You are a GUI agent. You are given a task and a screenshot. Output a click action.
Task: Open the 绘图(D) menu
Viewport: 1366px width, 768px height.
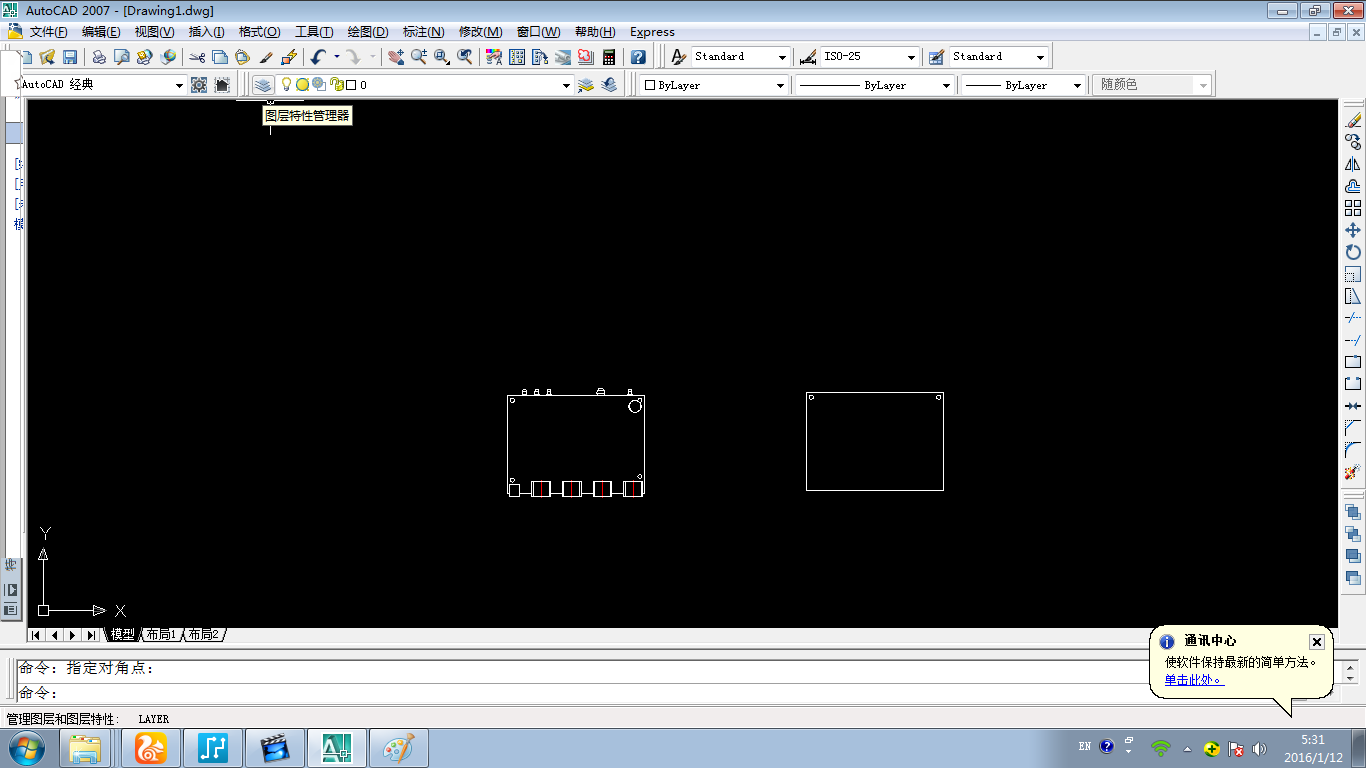point(368,32)
